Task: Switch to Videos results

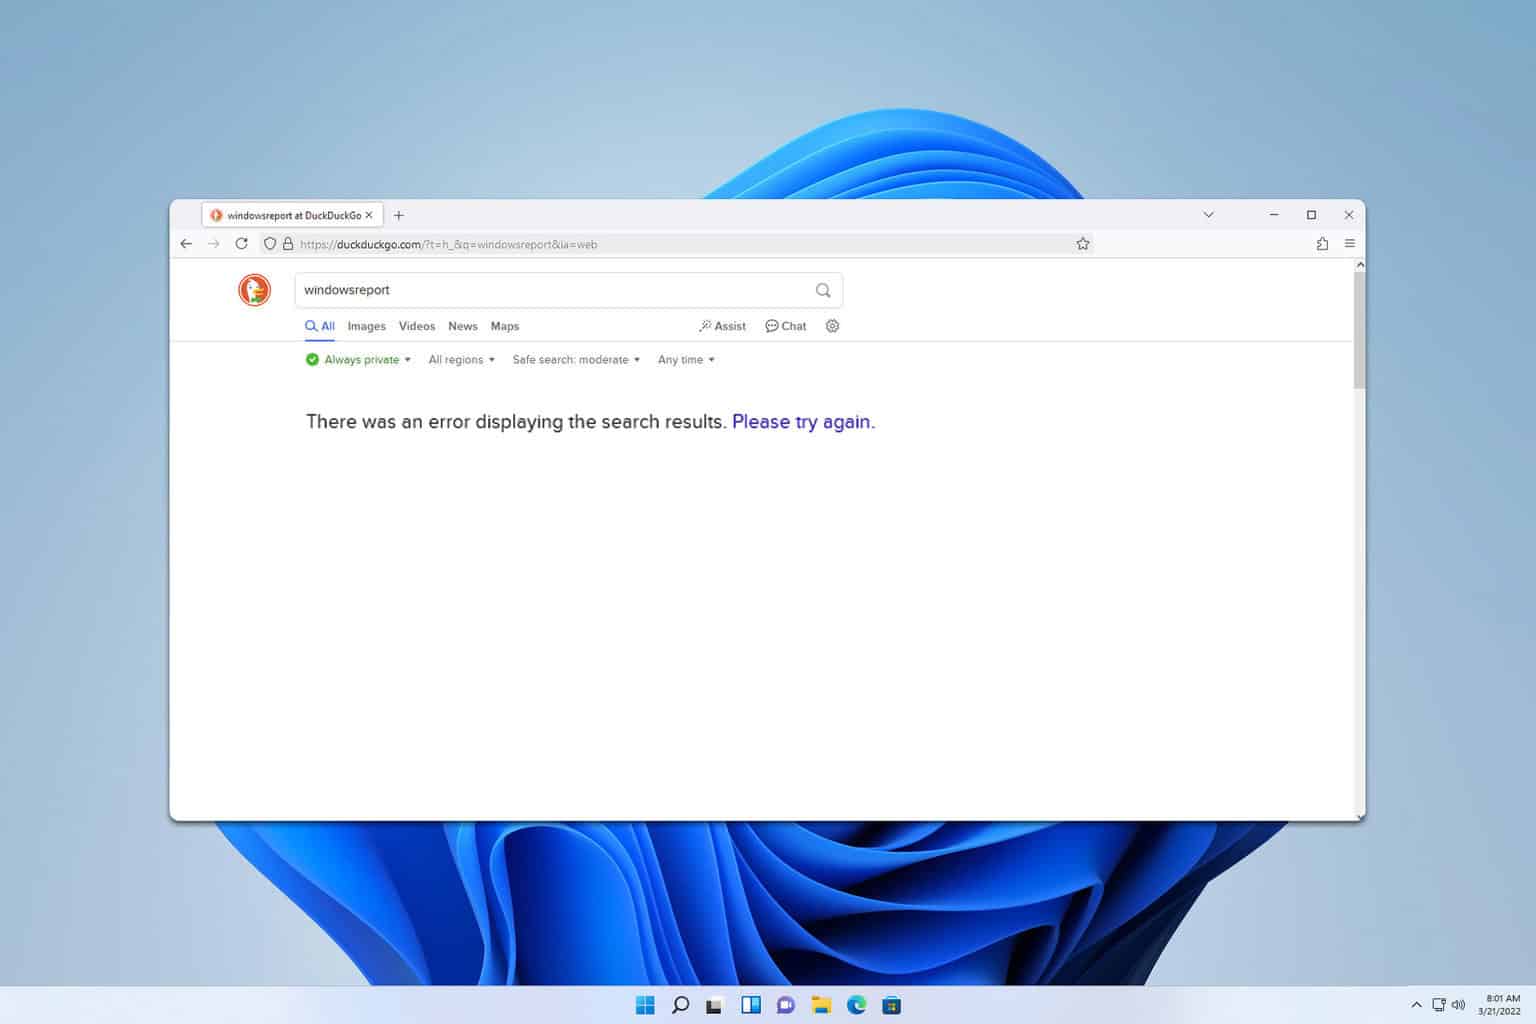Action: [417, 326]
